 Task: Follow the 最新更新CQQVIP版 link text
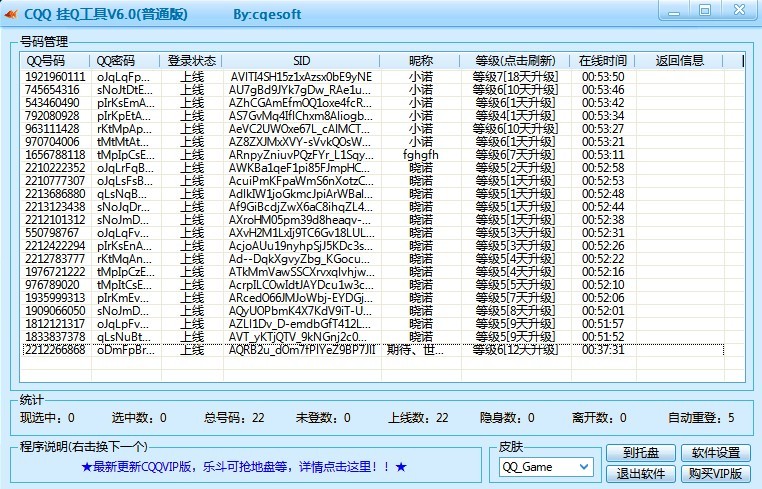[x=243, y=467]
